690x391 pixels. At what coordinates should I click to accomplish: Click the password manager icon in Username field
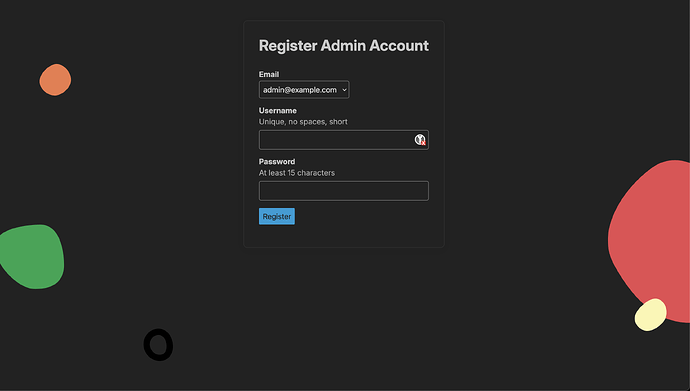coord(420,140)
